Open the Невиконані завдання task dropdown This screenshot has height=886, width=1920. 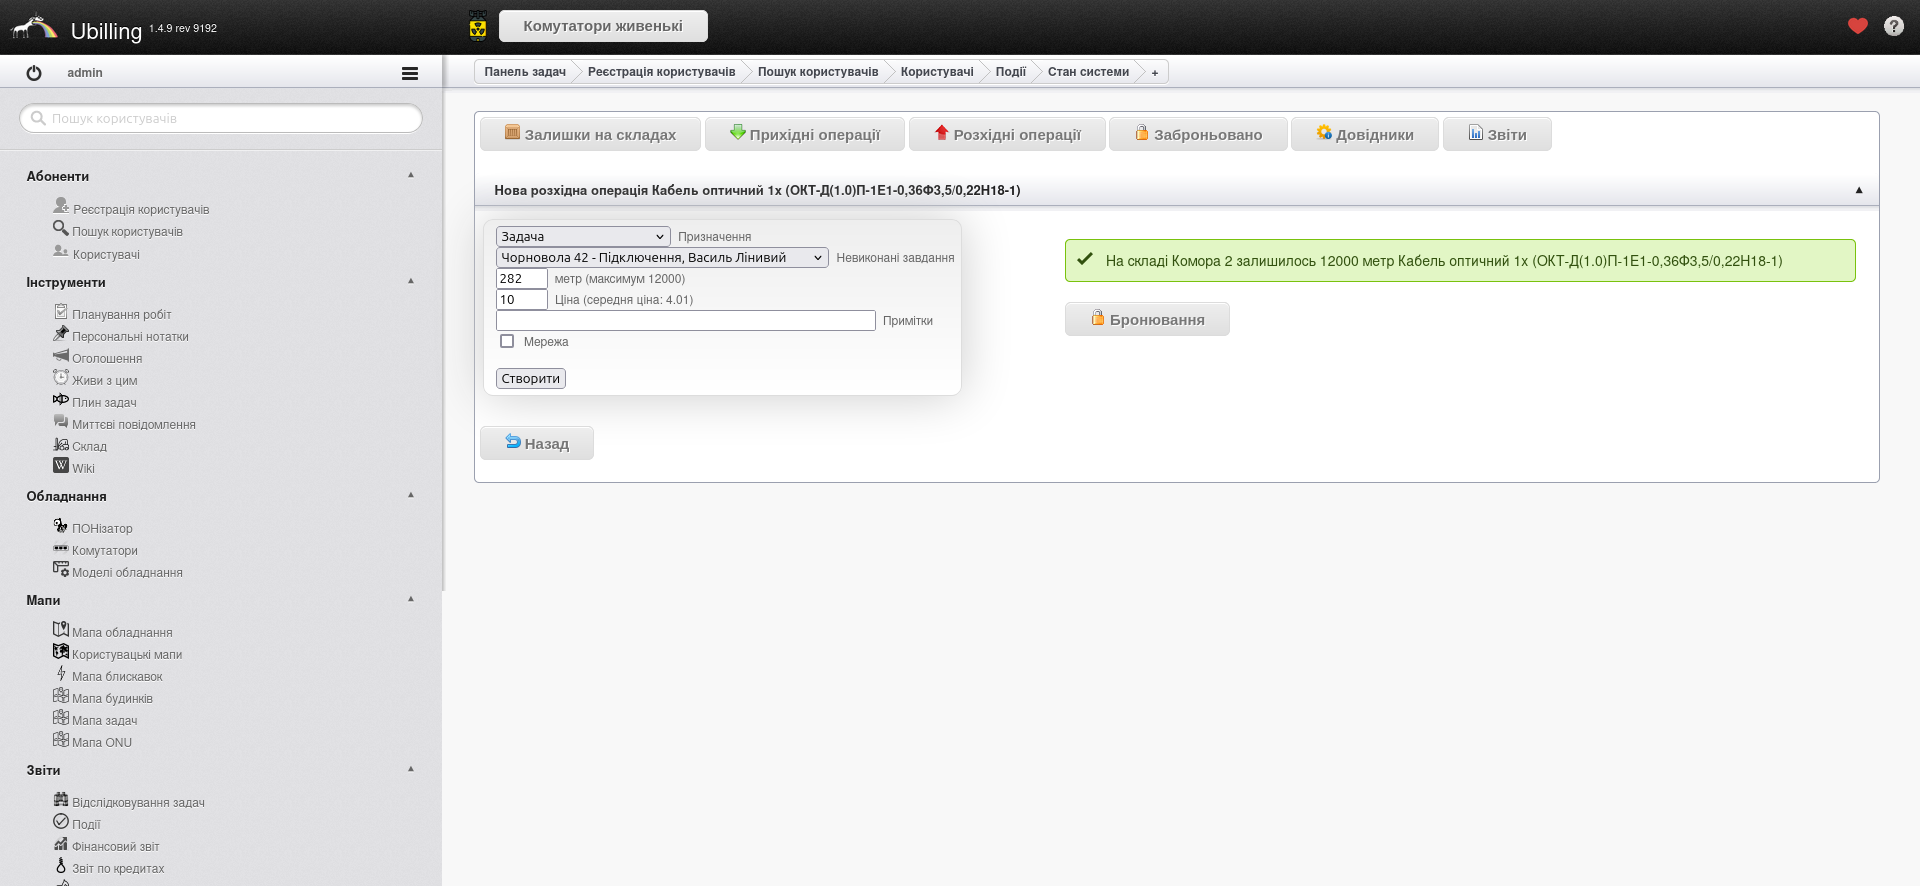[x=661, y=258]
